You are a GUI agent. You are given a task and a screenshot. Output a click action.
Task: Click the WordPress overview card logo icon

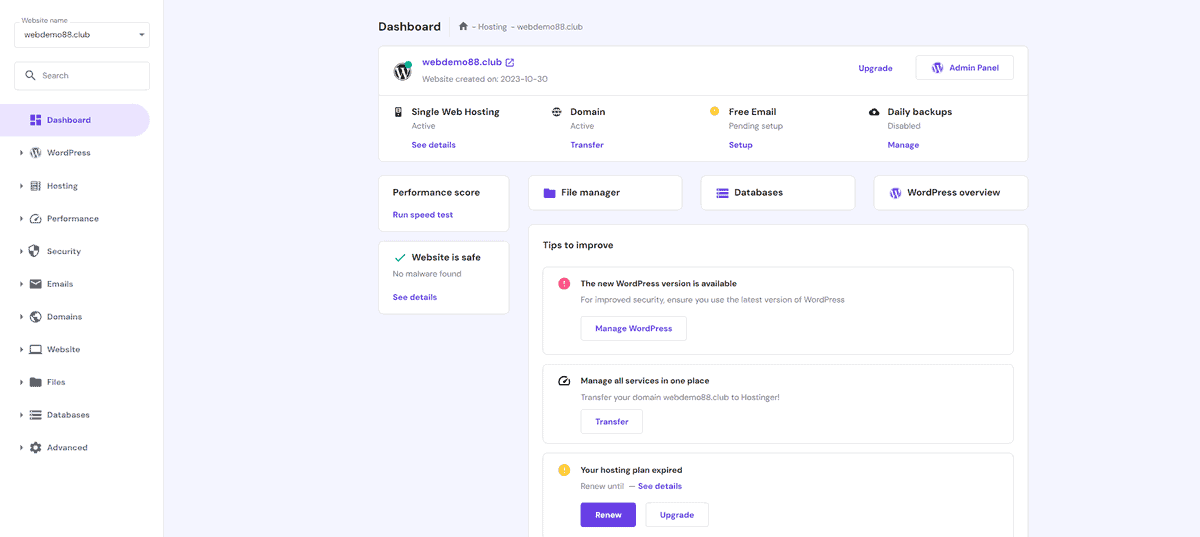click(895, 193)
